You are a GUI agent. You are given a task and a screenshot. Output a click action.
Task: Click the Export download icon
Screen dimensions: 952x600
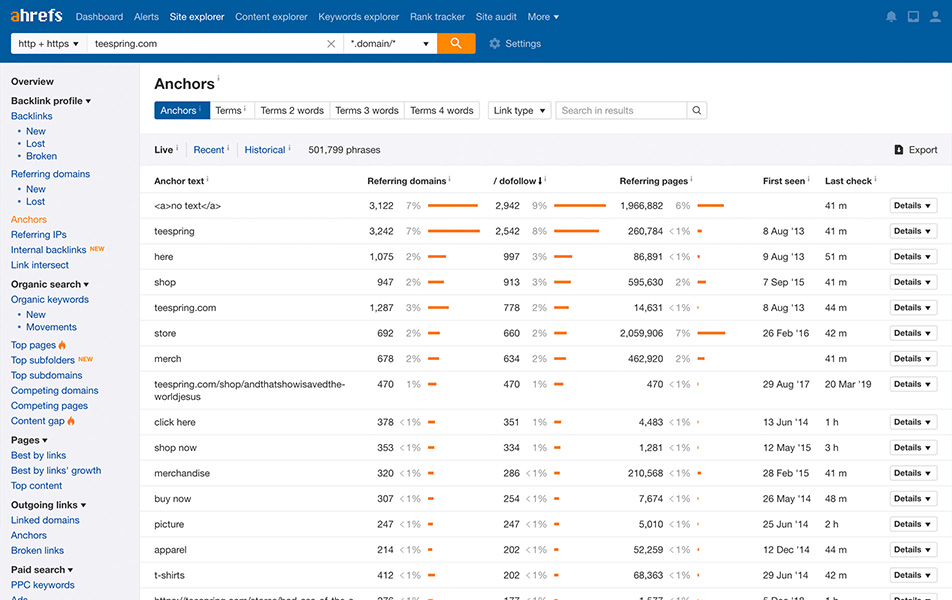tap(898, 150)
